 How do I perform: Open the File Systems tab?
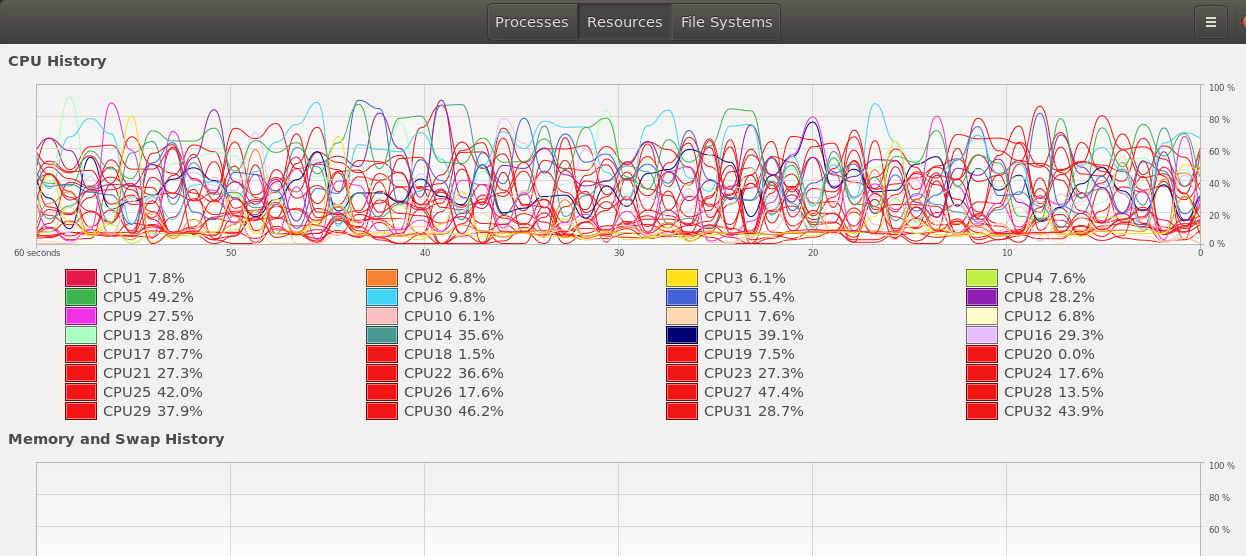[x=726, y=22]
